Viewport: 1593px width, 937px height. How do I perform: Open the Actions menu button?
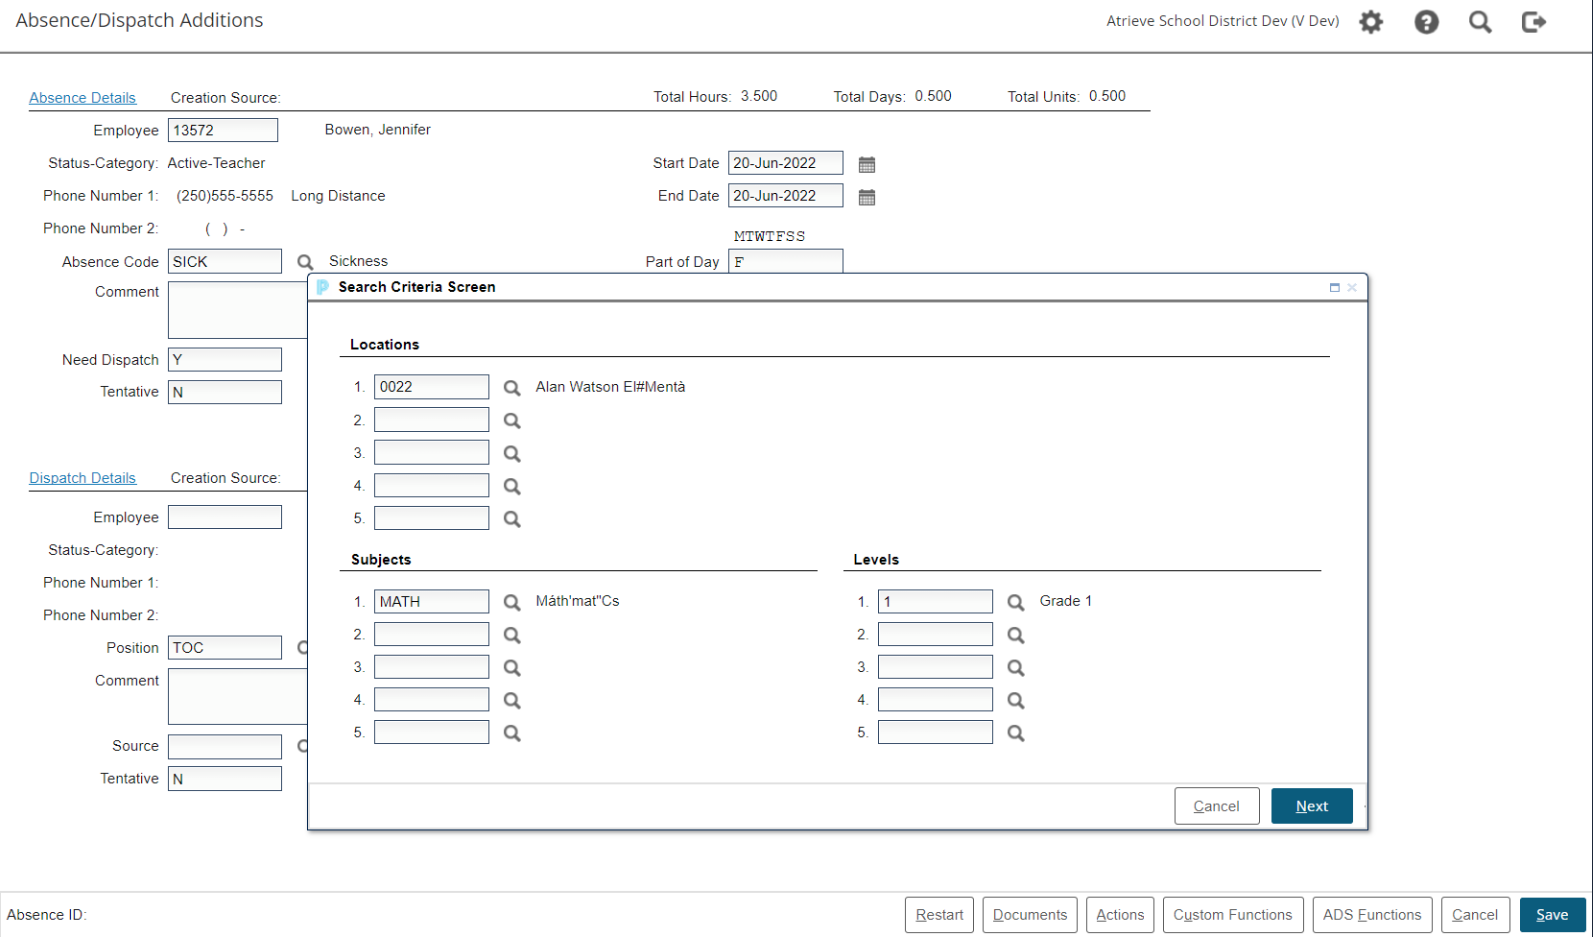1119,915
